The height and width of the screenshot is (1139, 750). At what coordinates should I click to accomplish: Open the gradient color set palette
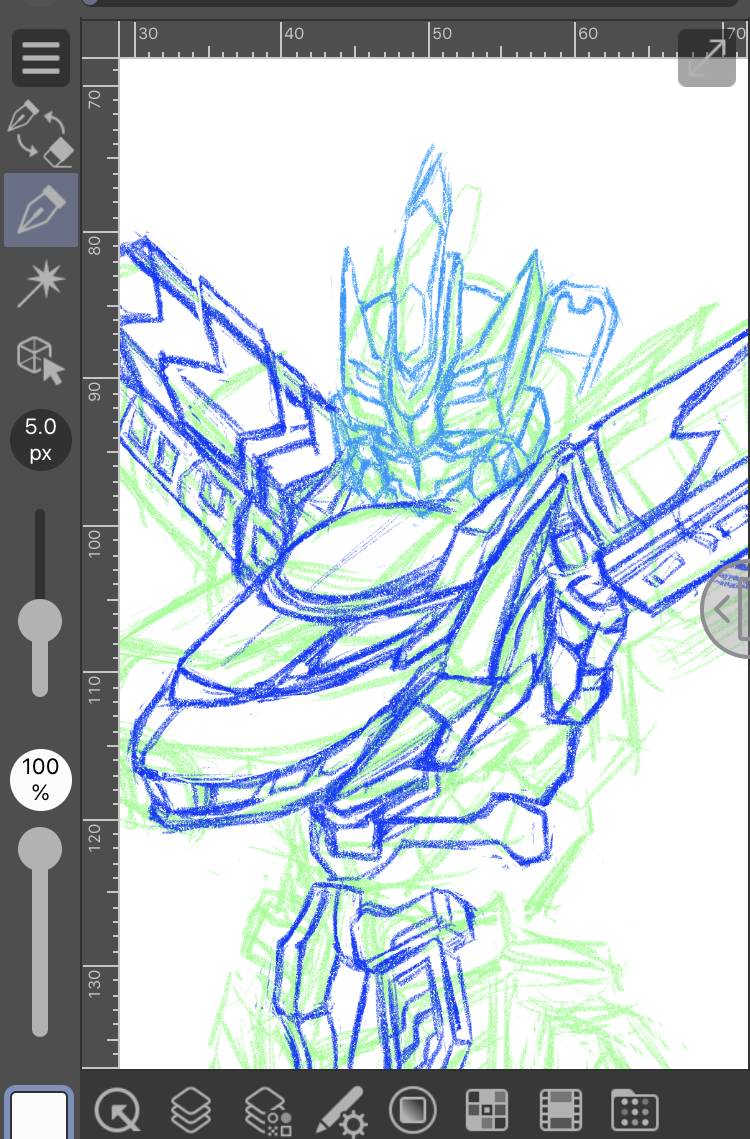click(413, 1110)
